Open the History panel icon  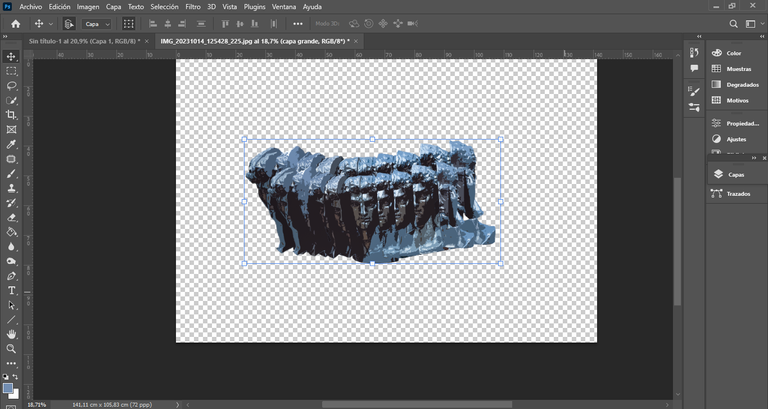(x=694, y=52)
